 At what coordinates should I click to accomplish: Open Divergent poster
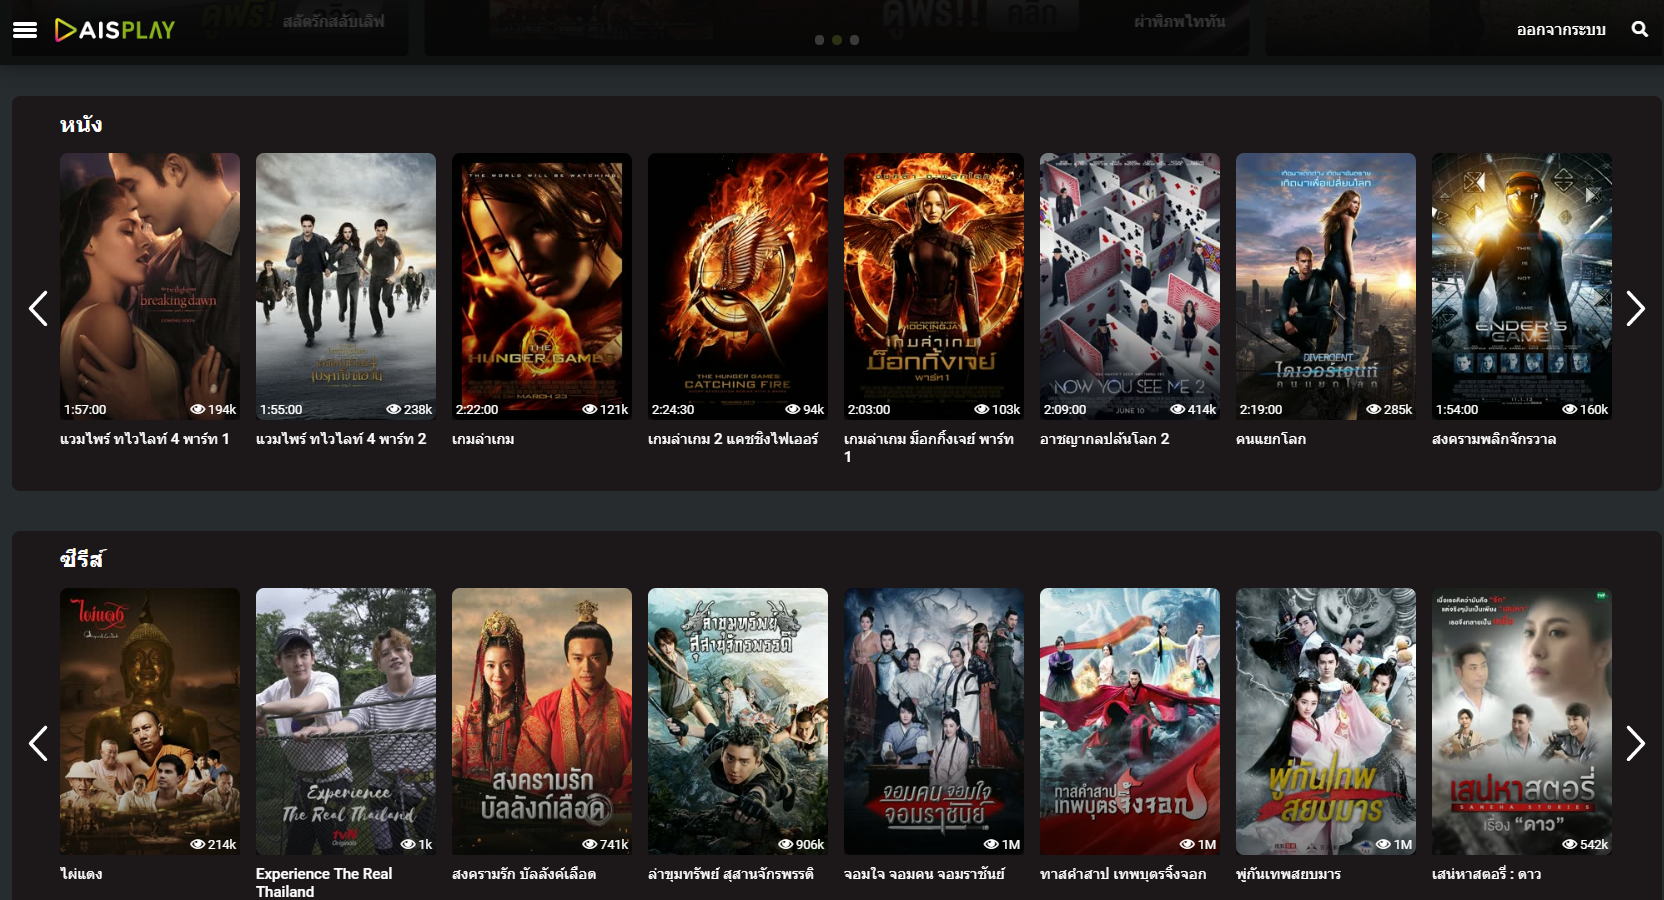1326,286
